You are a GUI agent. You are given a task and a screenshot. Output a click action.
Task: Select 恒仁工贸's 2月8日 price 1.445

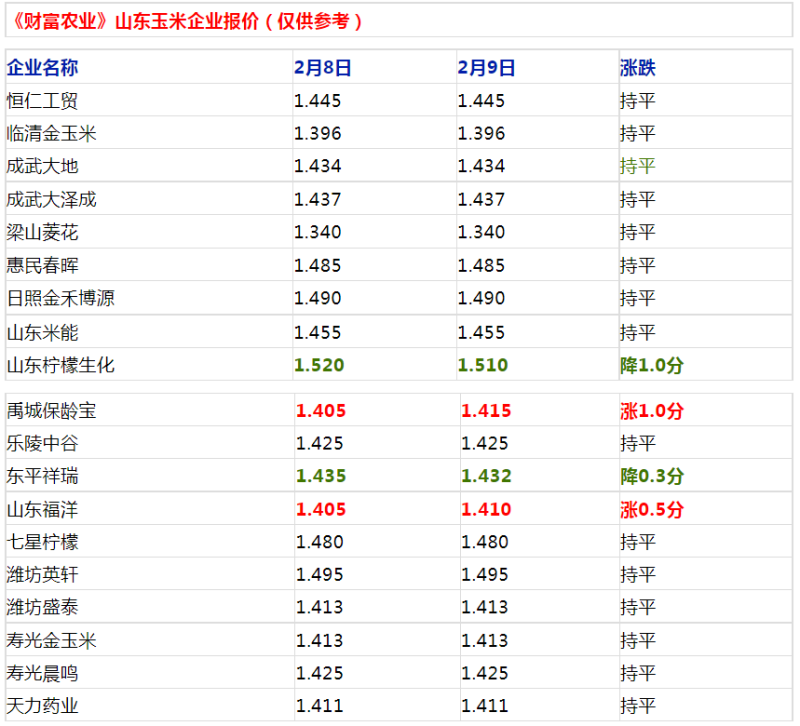317,101
